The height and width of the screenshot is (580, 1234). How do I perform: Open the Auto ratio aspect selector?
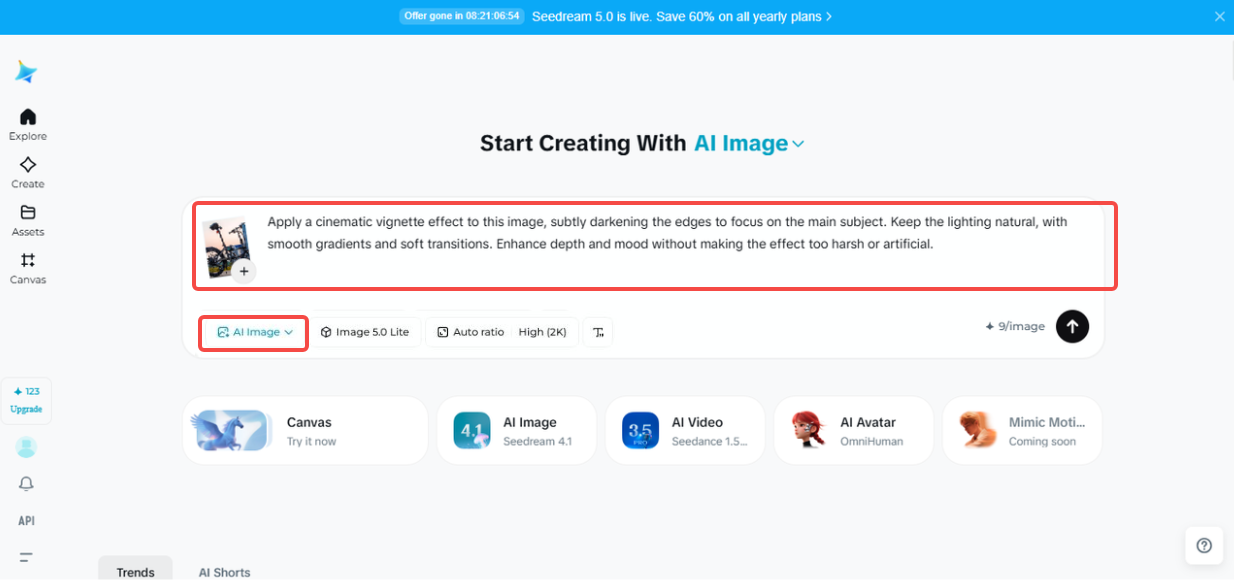click(x=470, y=331)
